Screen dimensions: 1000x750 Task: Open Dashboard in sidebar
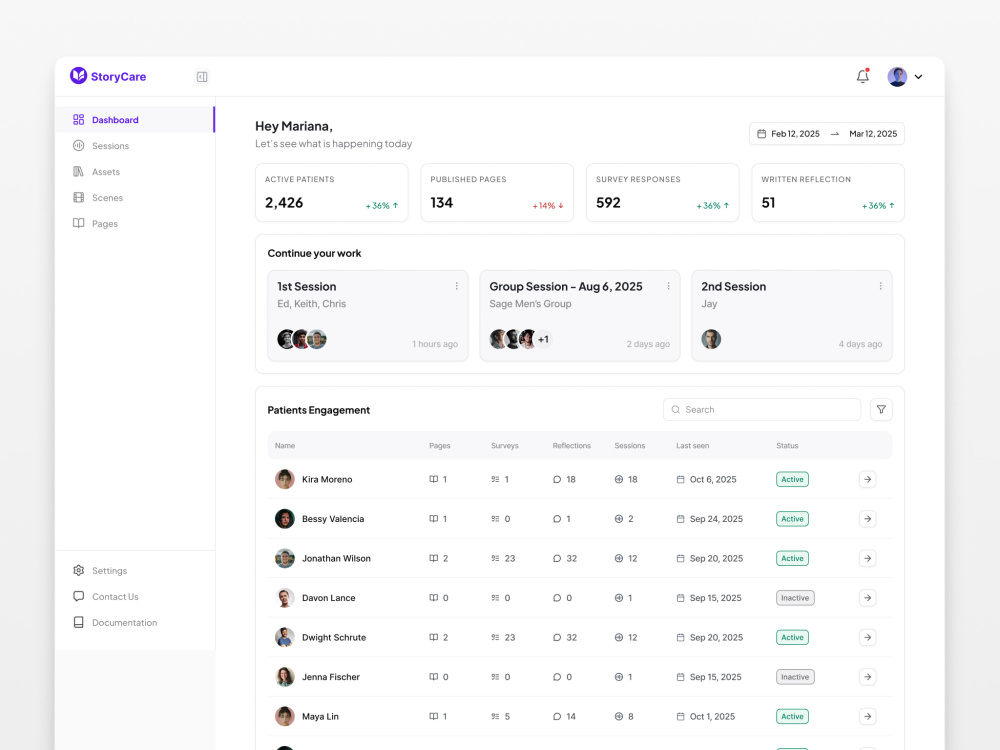(x=135, y=120)
